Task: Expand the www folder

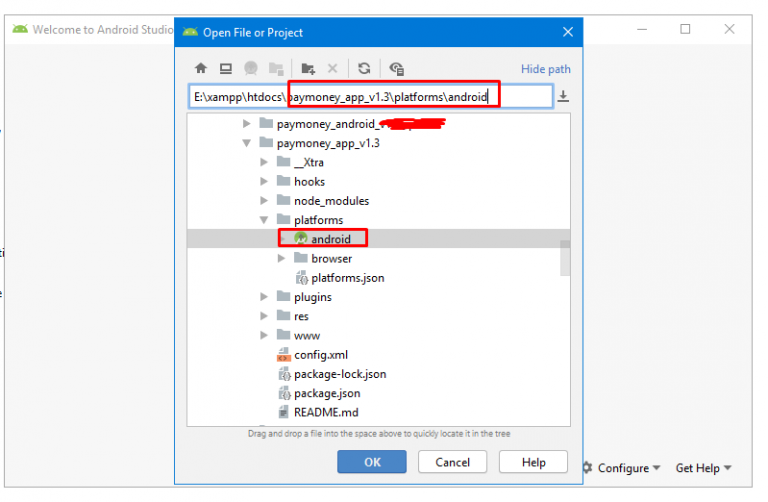Action: coord(265,336)
